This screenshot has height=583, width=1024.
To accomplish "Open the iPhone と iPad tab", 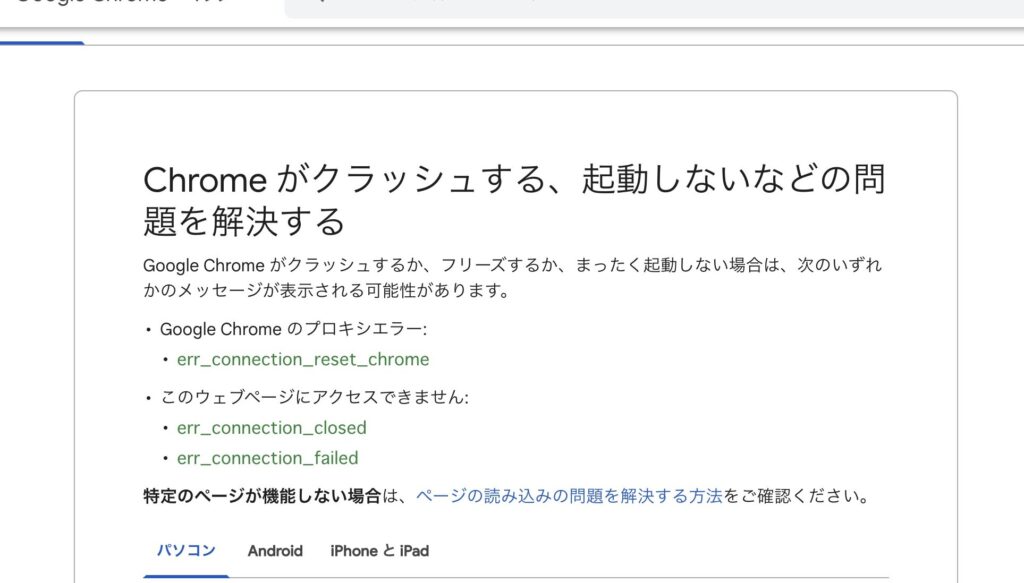I will click(x=379, y=551).
